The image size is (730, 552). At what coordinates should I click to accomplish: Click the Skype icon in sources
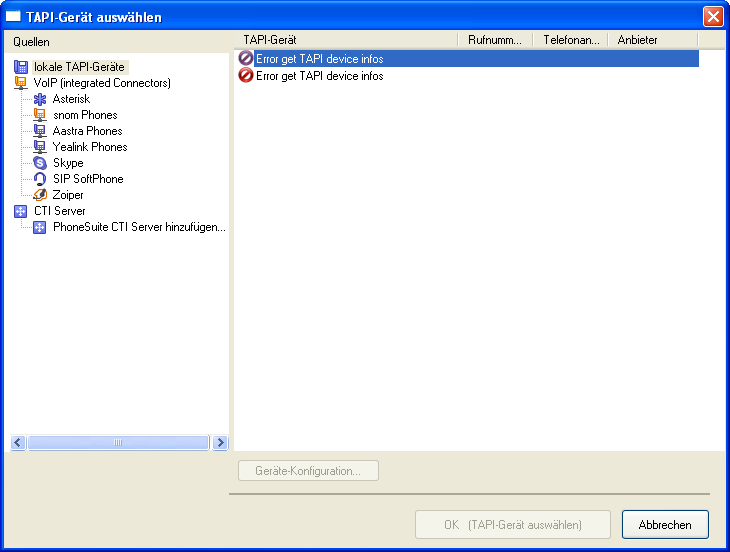(x=40, y=163)
